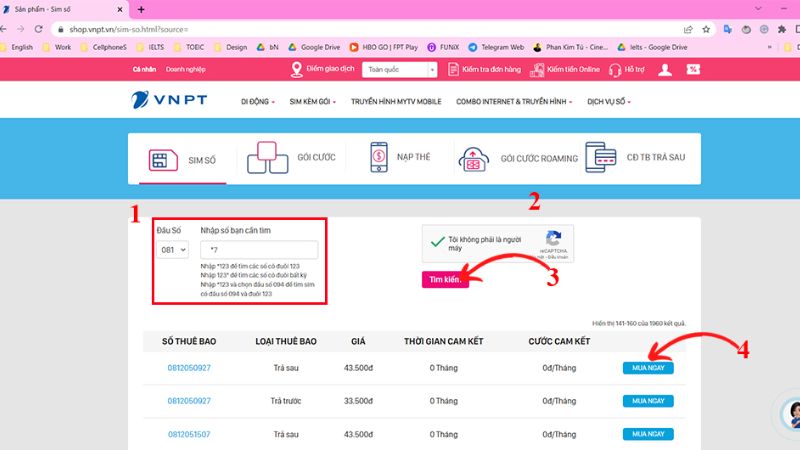The image size is (800, 450).
Task: Click the Kiểm tra đơn hàng document icon
Action: 453,69
